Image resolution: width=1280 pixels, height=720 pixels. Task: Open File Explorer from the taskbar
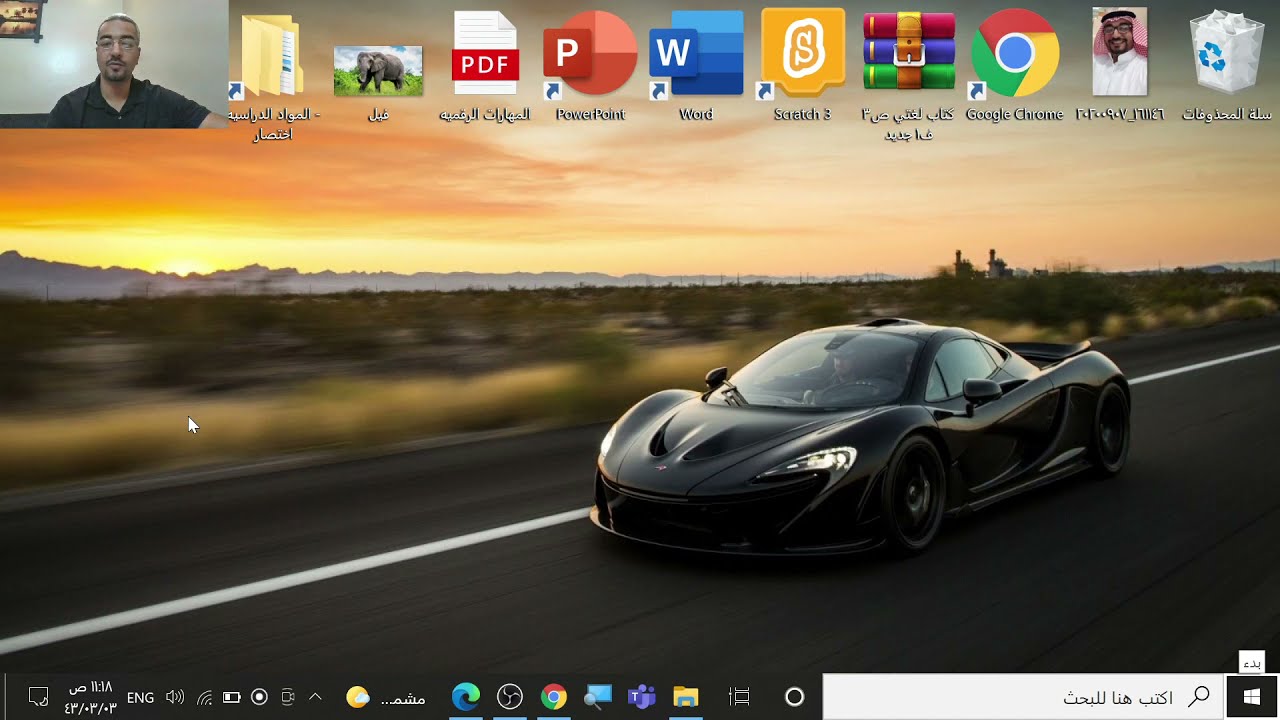pos(685,697)
